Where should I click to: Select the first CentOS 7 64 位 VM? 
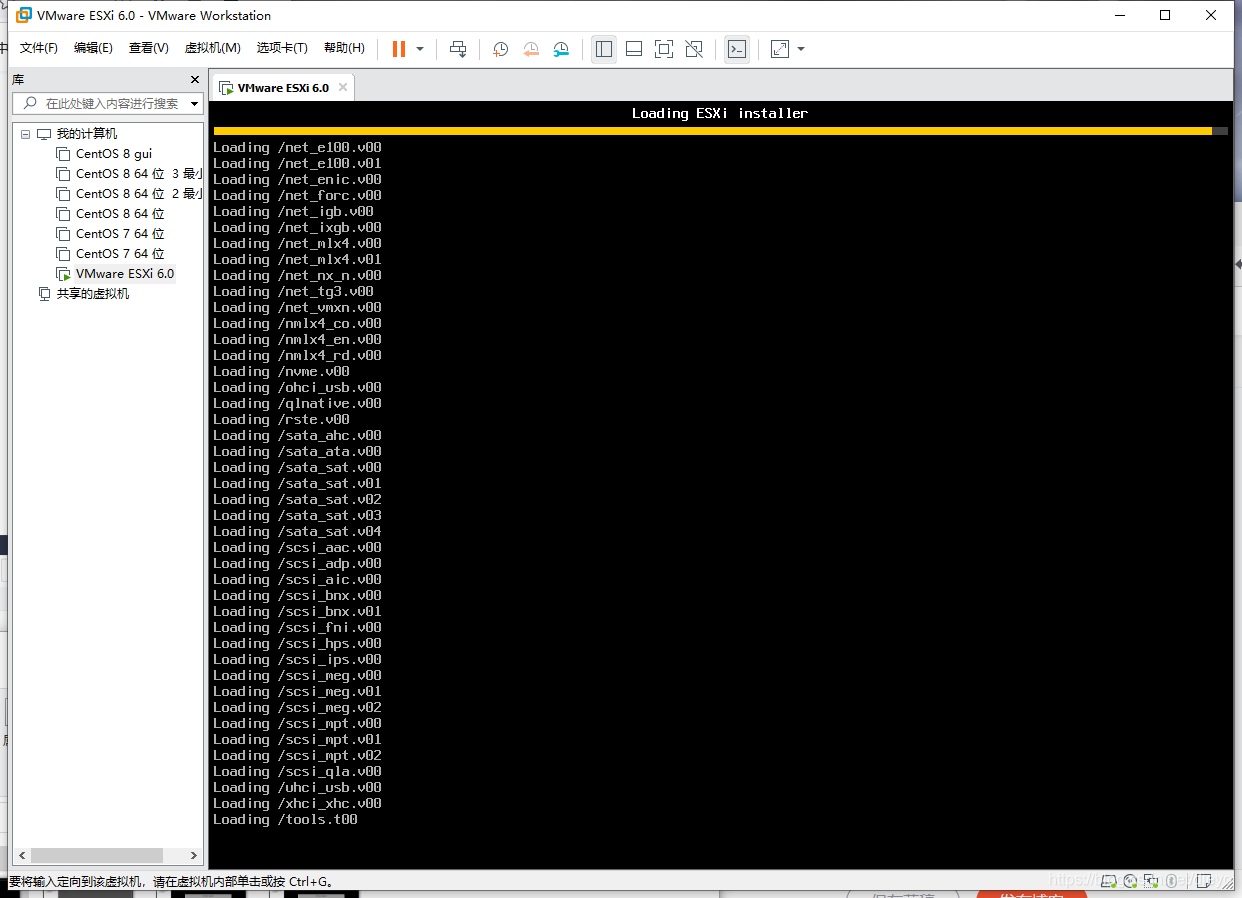[x=120, y=234]
